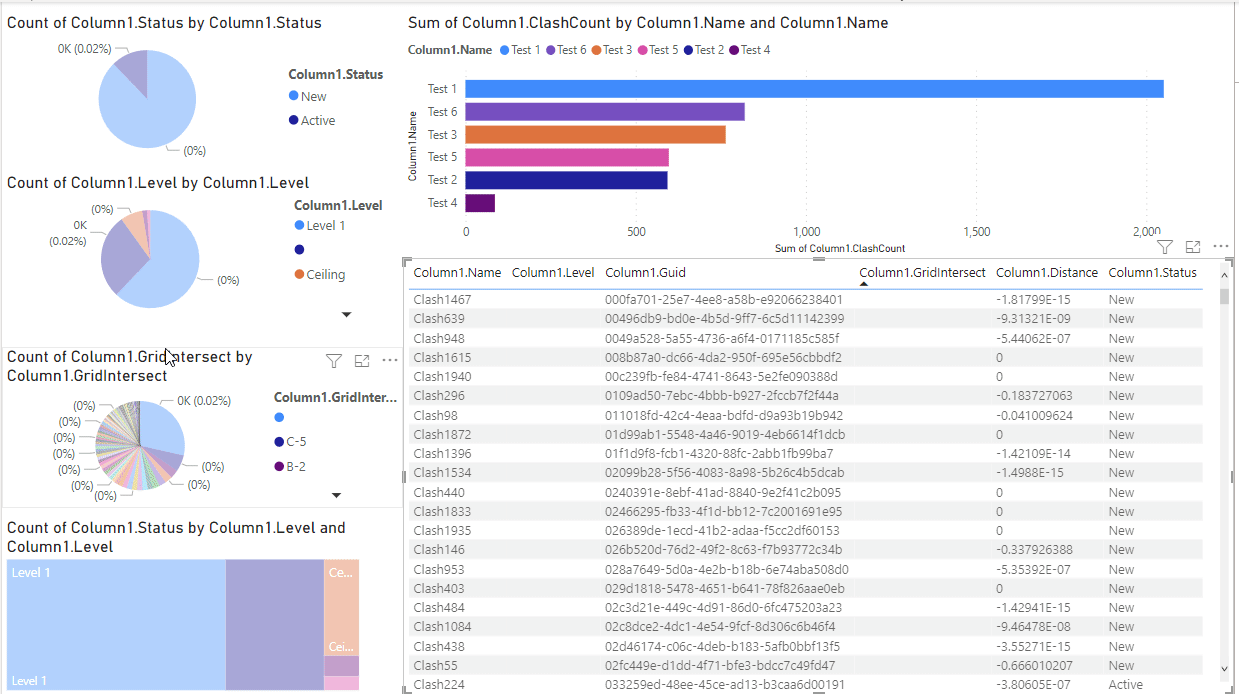Open more options ellipsis above the clash table

[1220, 246]
